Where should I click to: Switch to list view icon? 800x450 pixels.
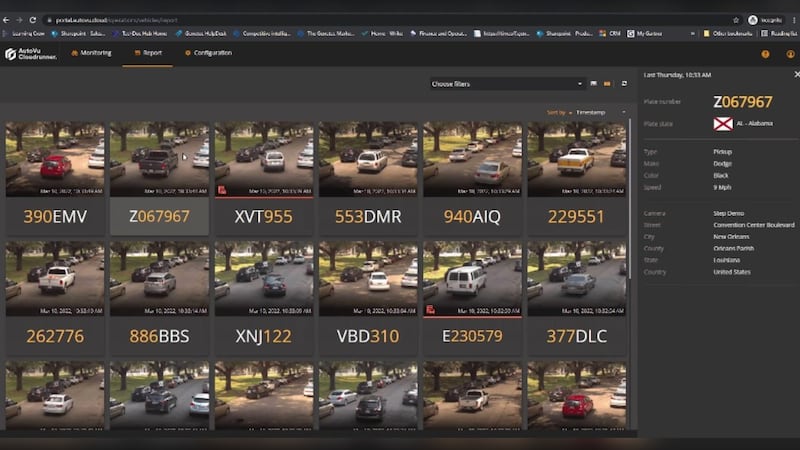click(x=593, y=84)
